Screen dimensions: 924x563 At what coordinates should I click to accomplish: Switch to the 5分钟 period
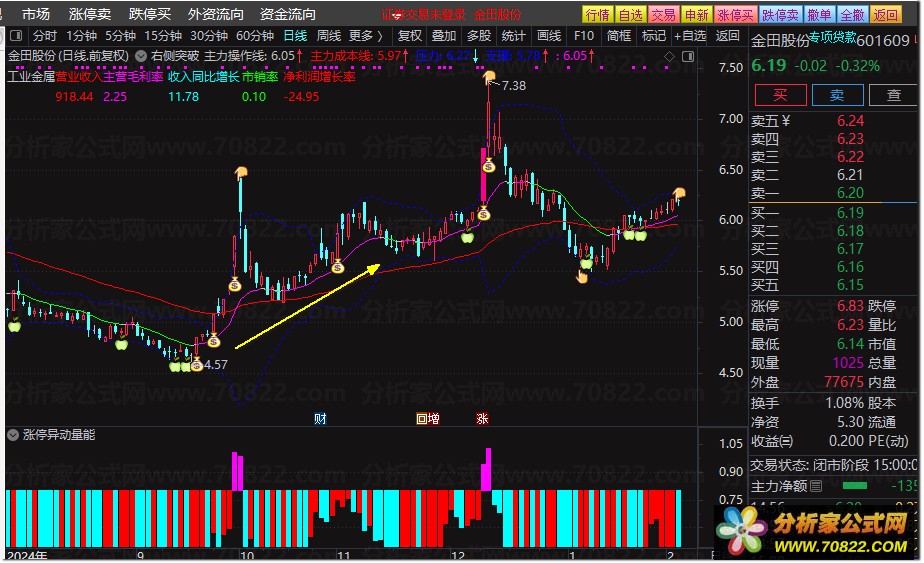[121, 36]
